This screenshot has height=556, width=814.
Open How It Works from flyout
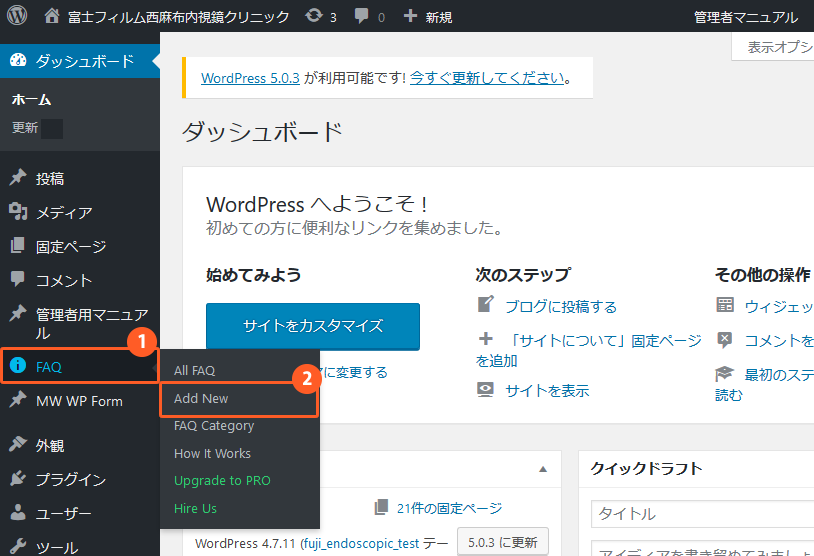click(212, 453)
